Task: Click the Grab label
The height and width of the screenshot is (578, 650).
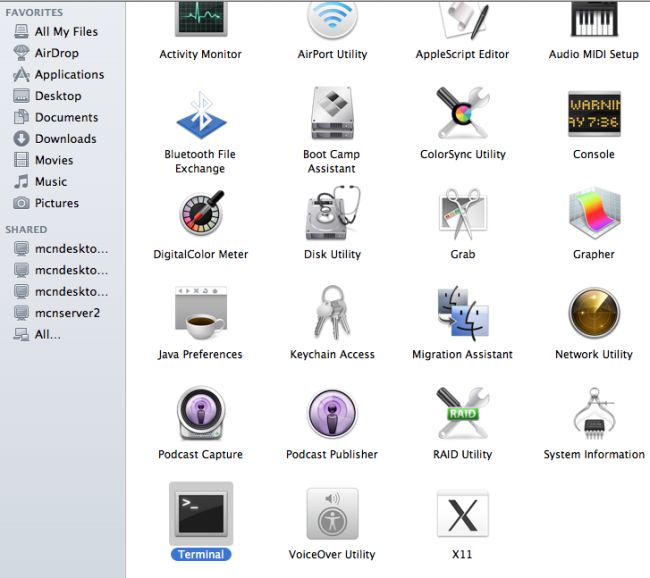Action: (x=463, y=254)
